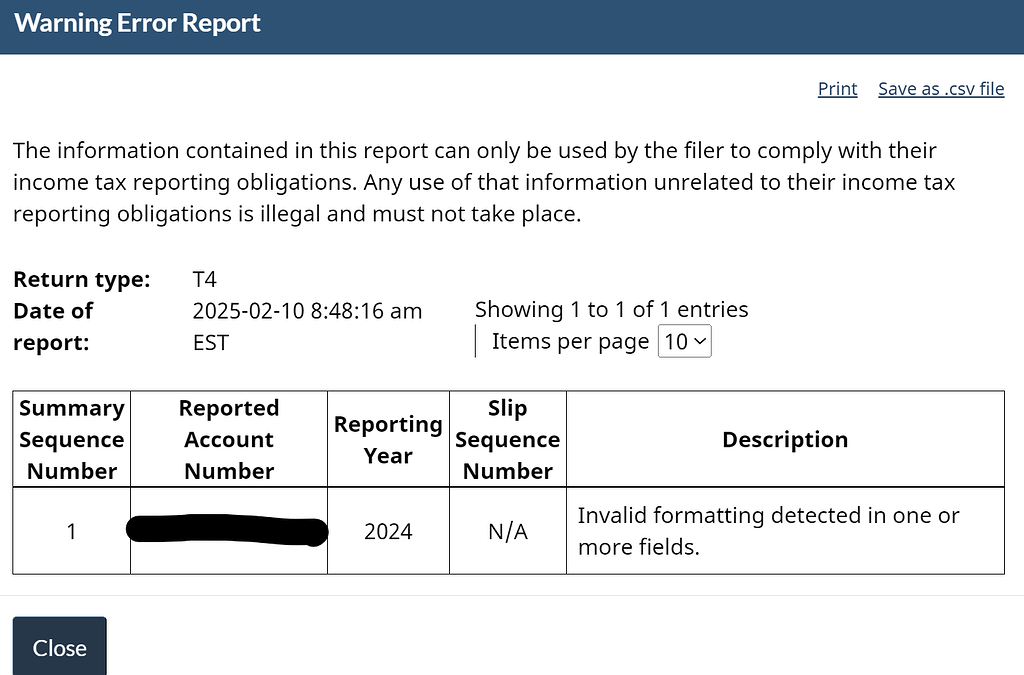Viewport: 1024px width, 675px height.
Task: Save the report as a .csv file
Action: coord(941,89)
